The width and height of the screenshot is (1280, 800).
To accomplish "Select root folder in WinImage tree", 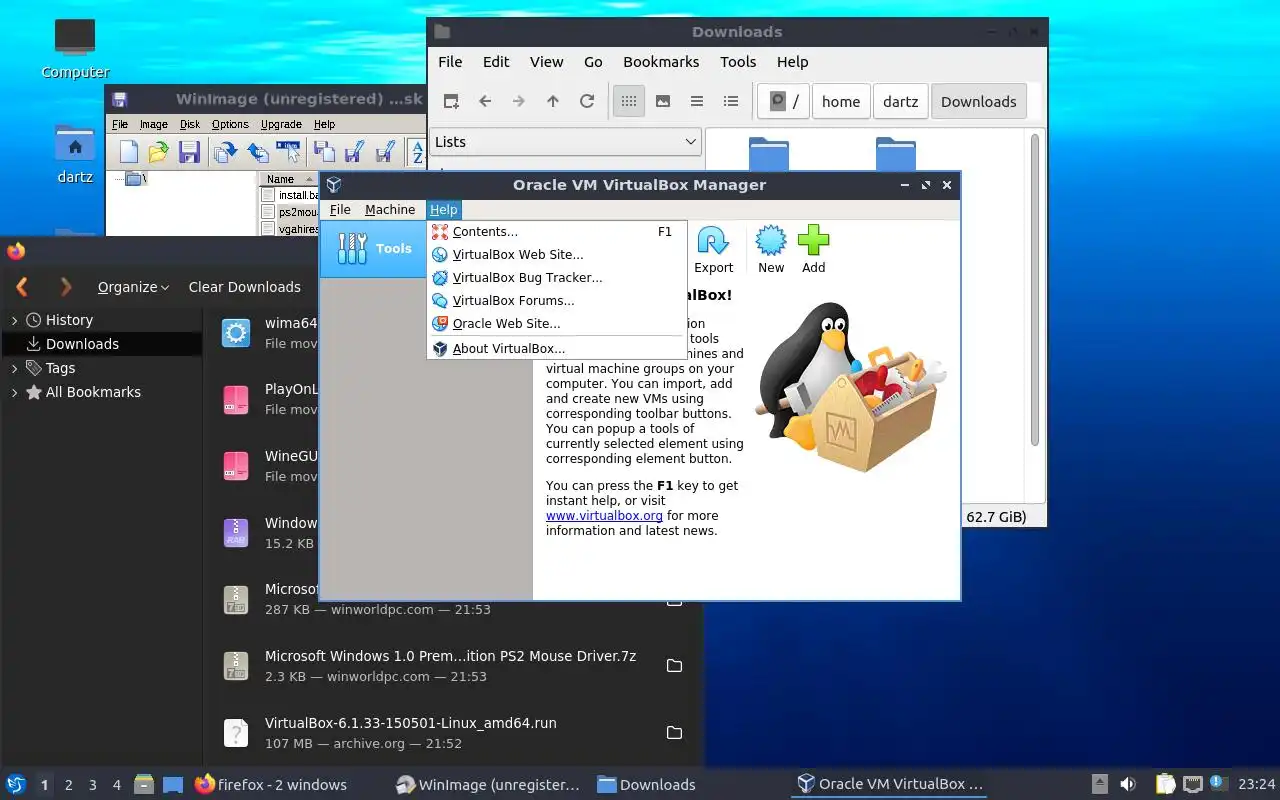I will (x=135, y=179).
